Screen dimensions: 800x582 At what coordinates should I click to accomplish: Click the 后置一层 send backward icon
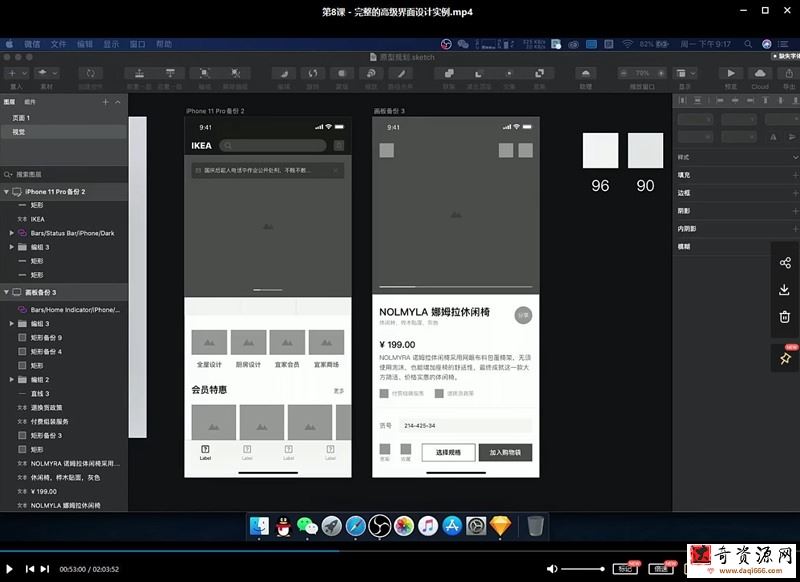point(170,73)
